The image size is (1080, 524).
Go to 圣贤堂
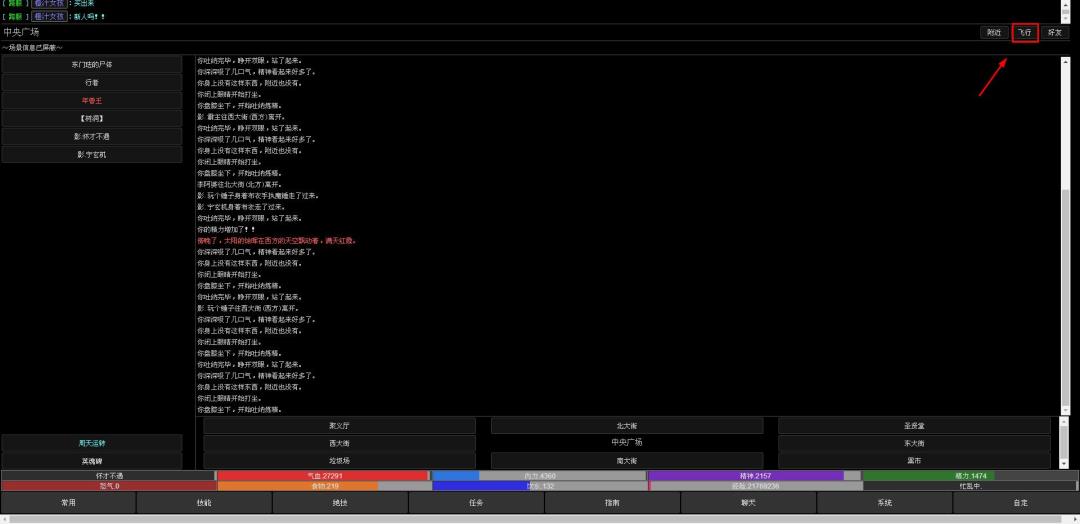click(914, 426)
